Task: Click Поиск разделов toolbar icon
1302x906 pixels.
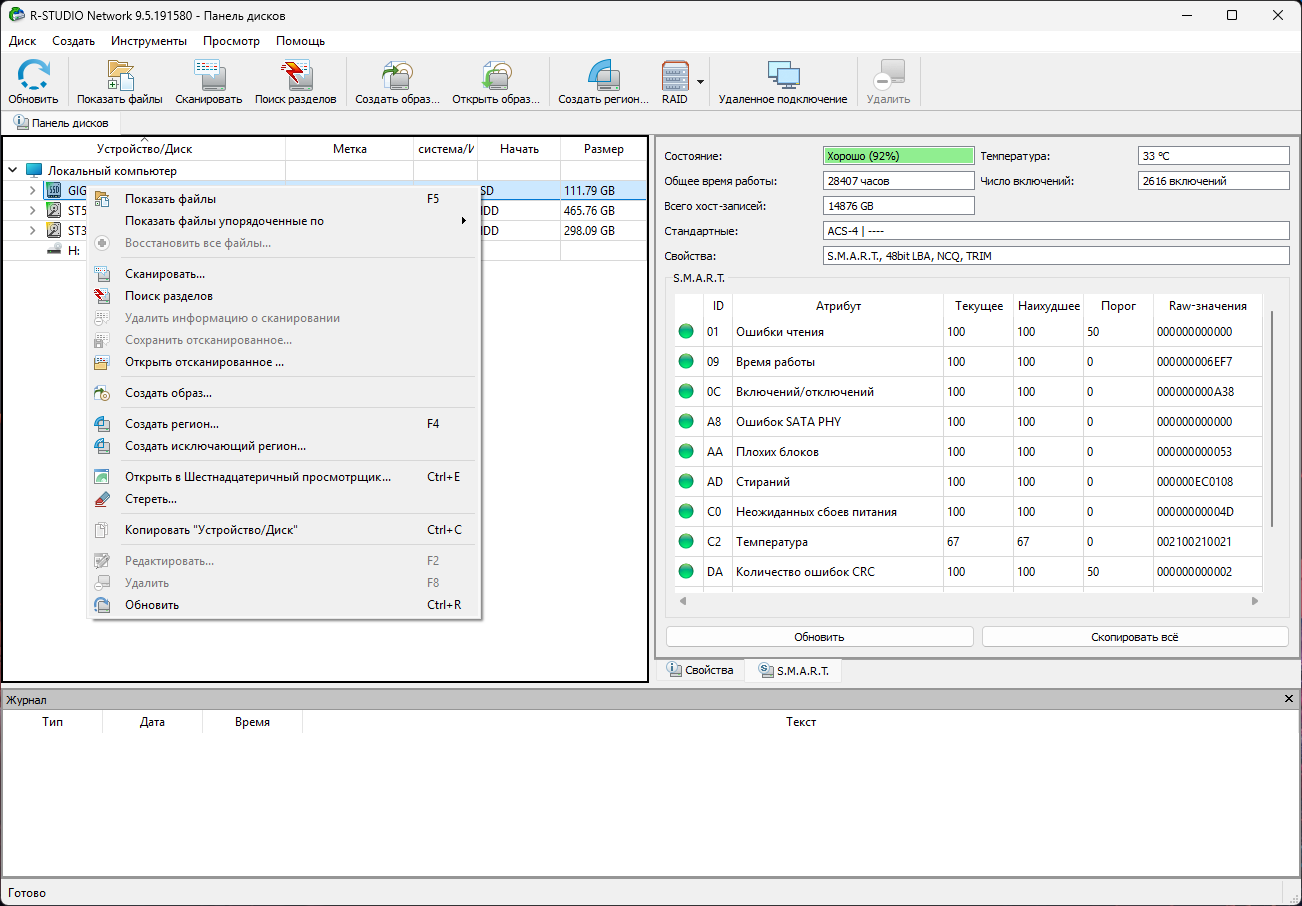Action: pyautogui.click(x=297, y=82)
